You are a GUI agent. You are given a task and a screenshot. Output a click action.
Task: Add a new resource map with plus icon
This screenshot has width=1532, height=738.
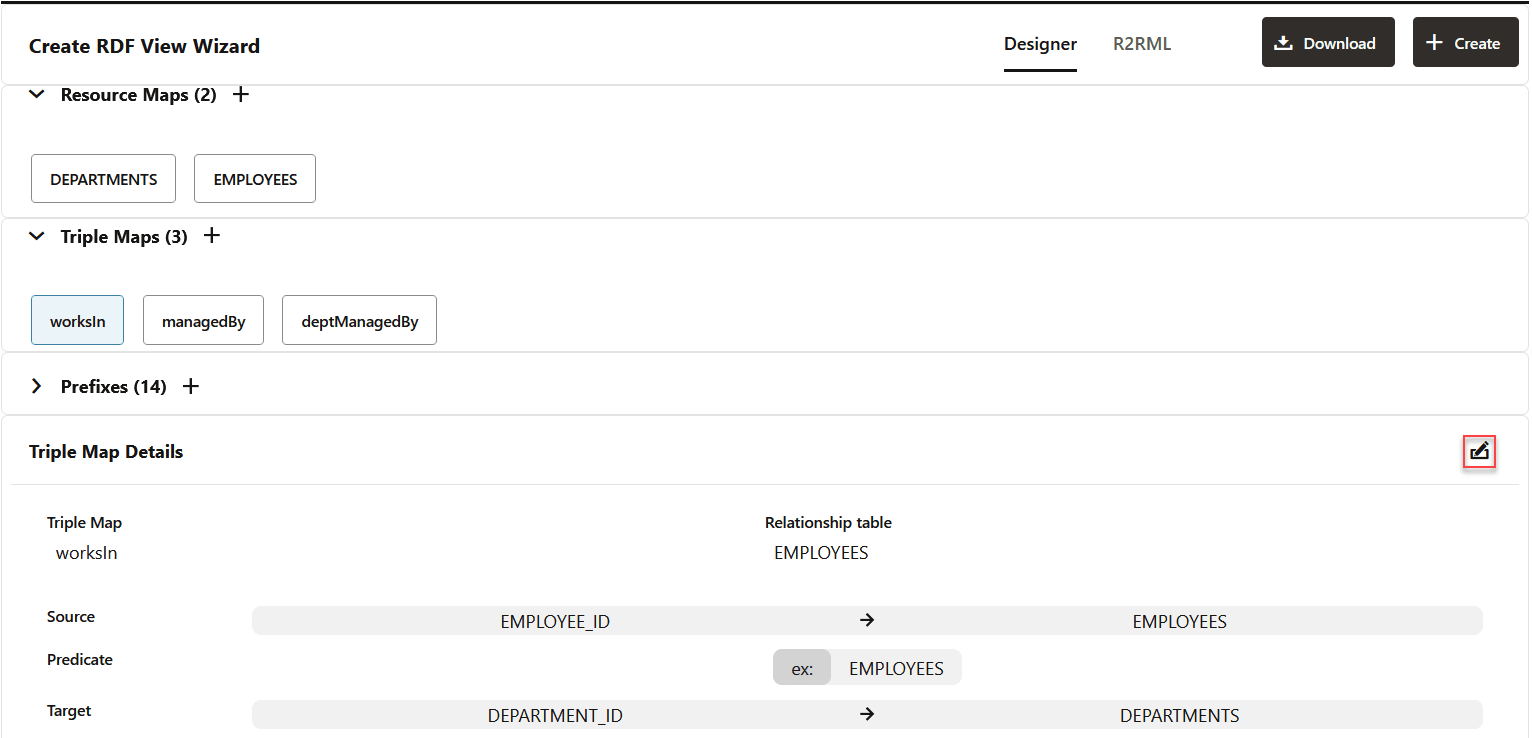click(x=240, y=95)
